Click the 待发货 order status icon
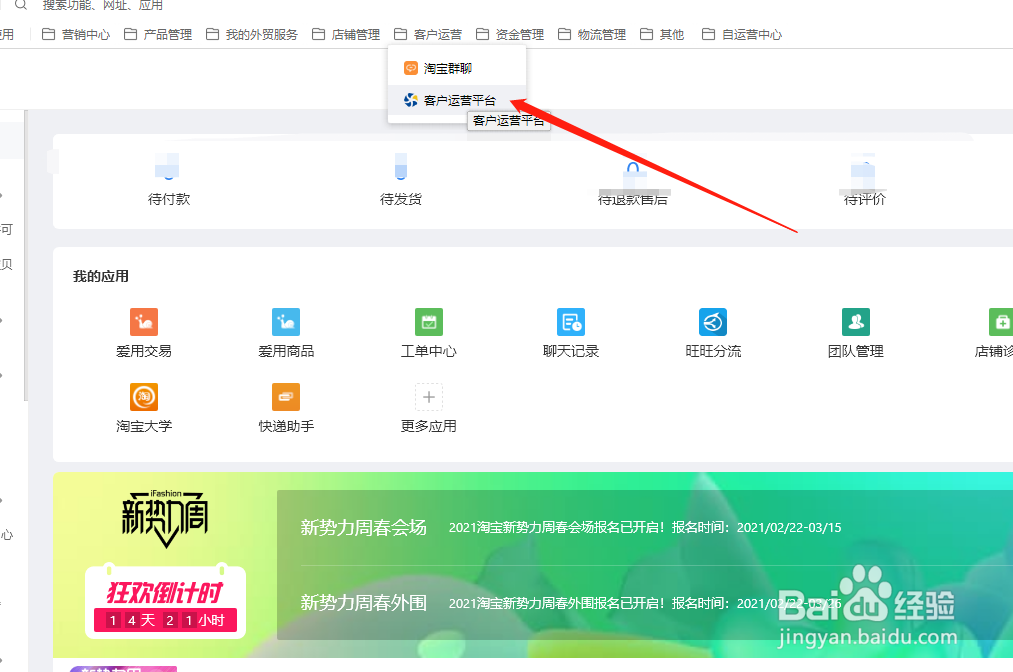The width and height of the screenshot is (1013, 672). pos(401,166)
